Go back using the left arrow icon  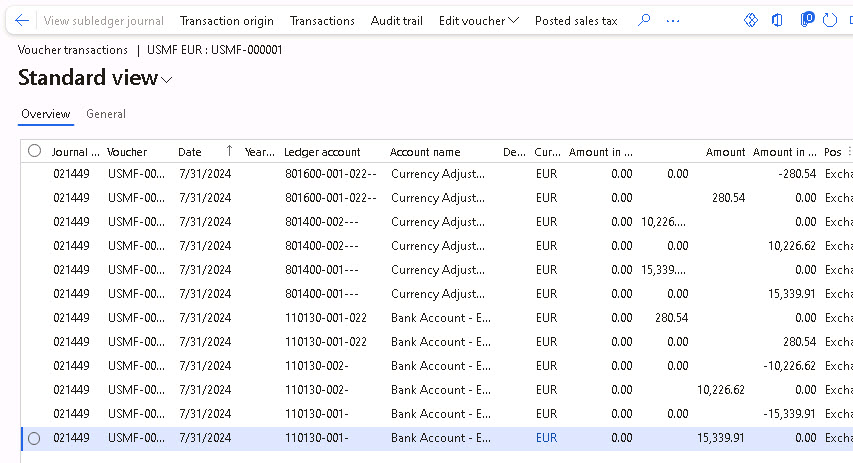coord(22,21)
